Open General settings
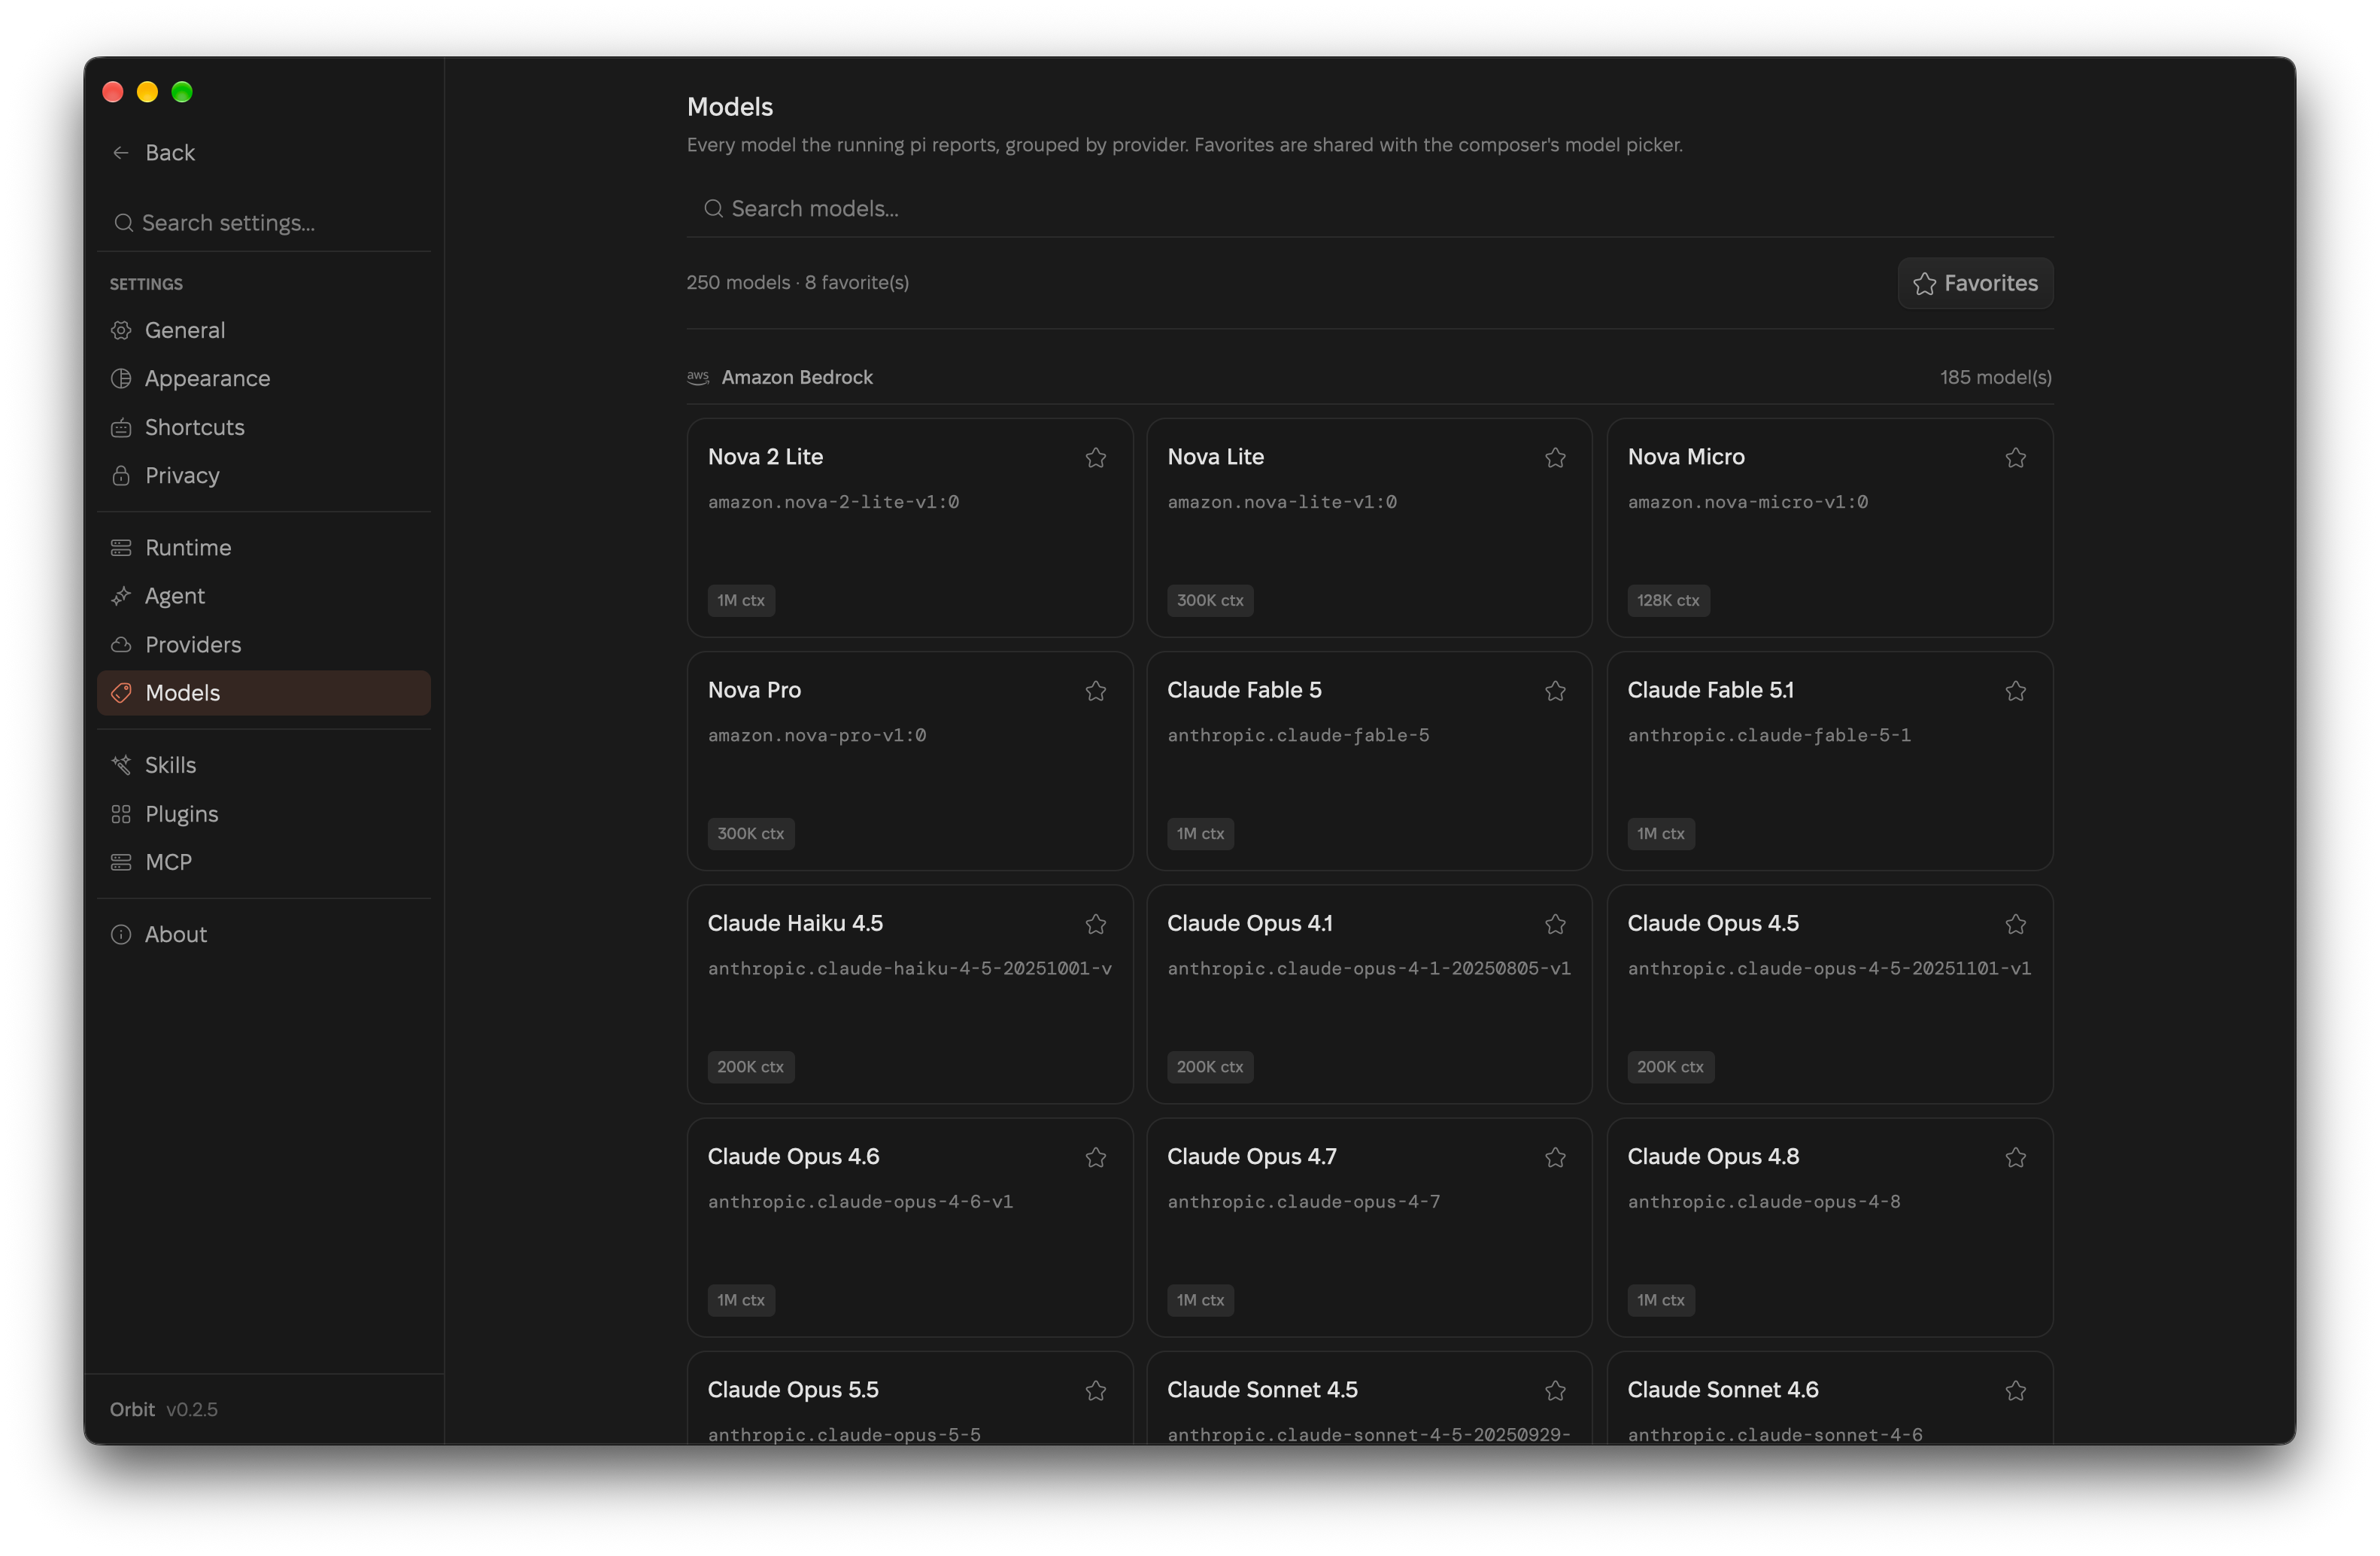2380x1556 pixels. [264, 330]
